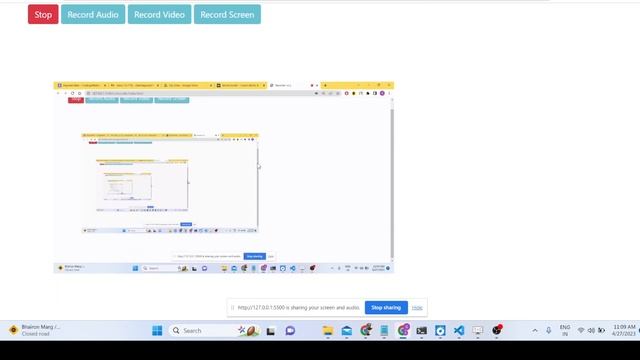Click the Hide link in sharing bar
640x360 pixels.
coord(417,308)
